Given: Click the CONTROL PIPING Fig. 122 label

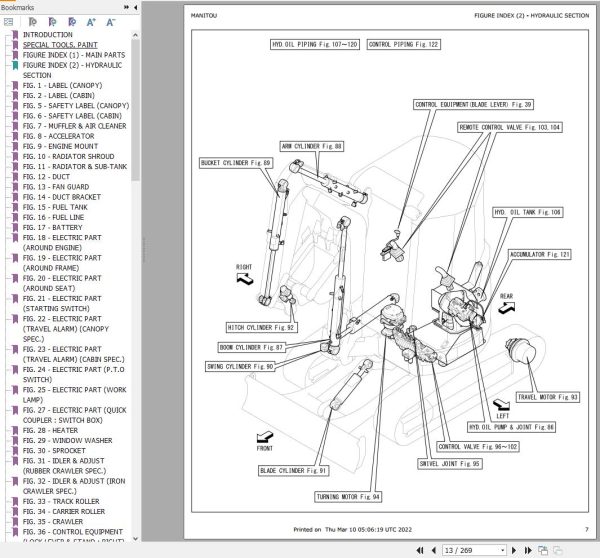Looking at the screenshot, I should click(x=403, y=44).
